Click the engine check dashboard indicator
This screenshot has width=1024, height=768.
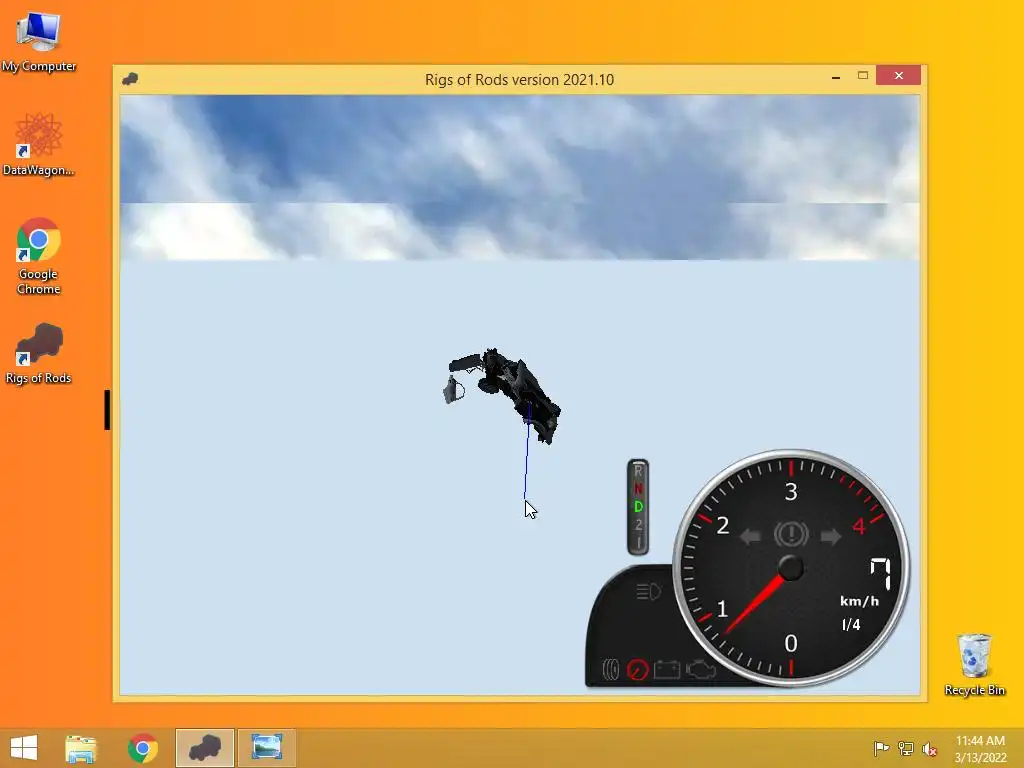700,669
